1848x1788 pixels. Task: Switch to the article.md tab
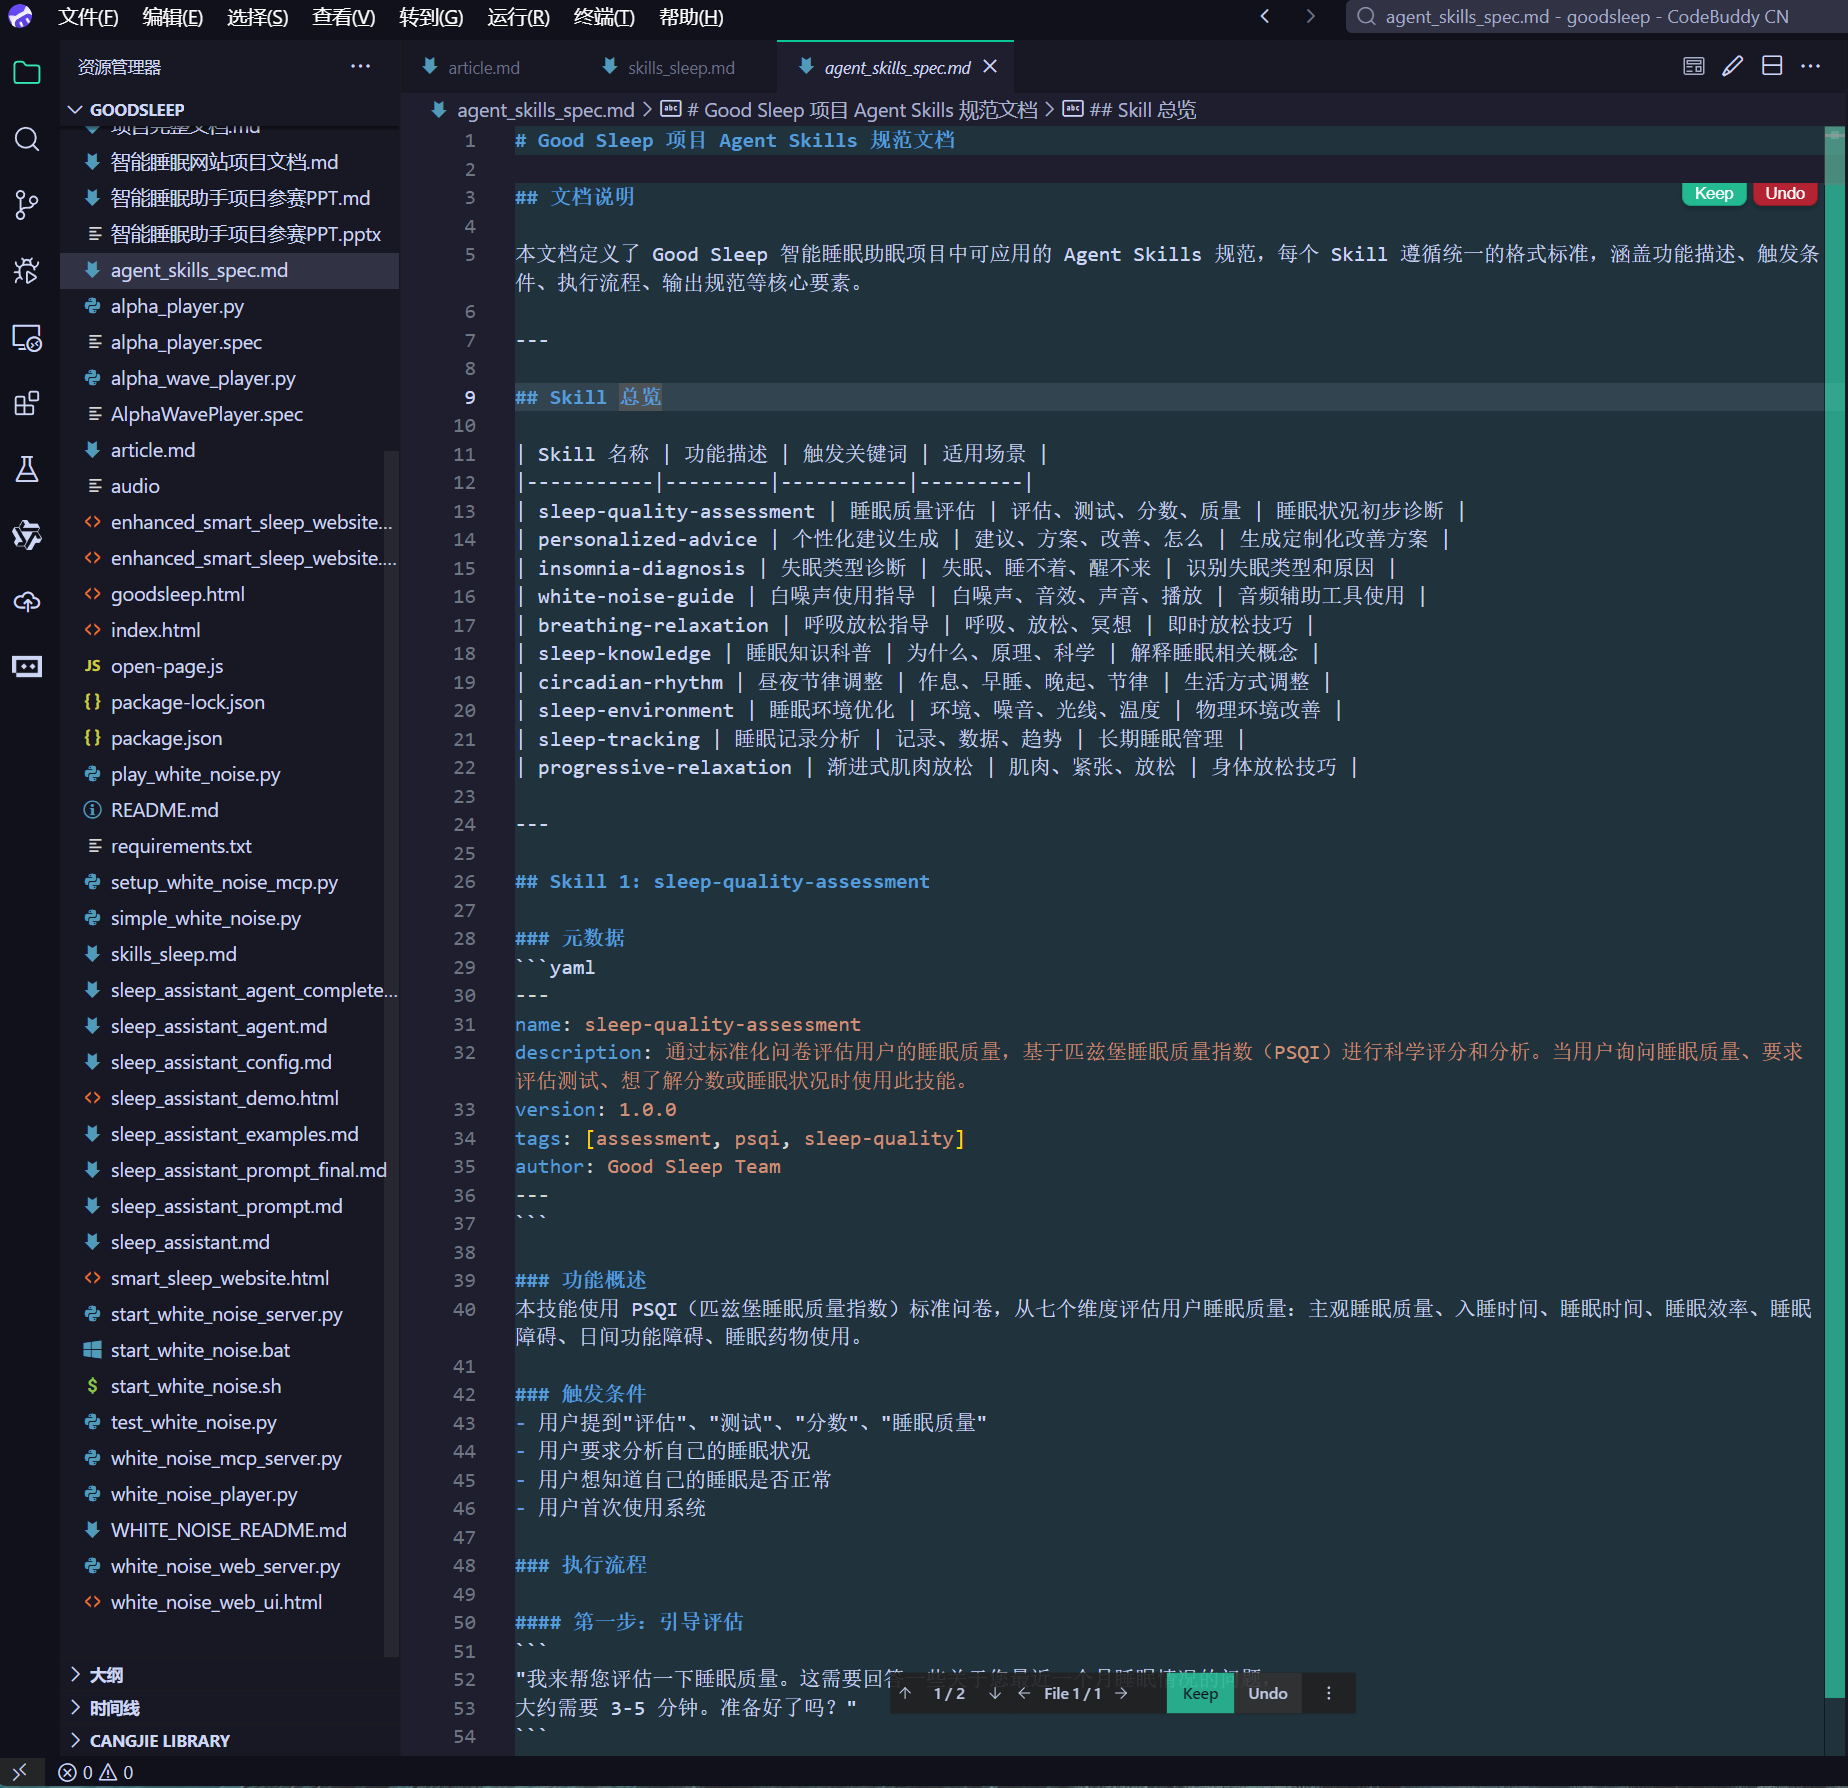click(484, 67)
